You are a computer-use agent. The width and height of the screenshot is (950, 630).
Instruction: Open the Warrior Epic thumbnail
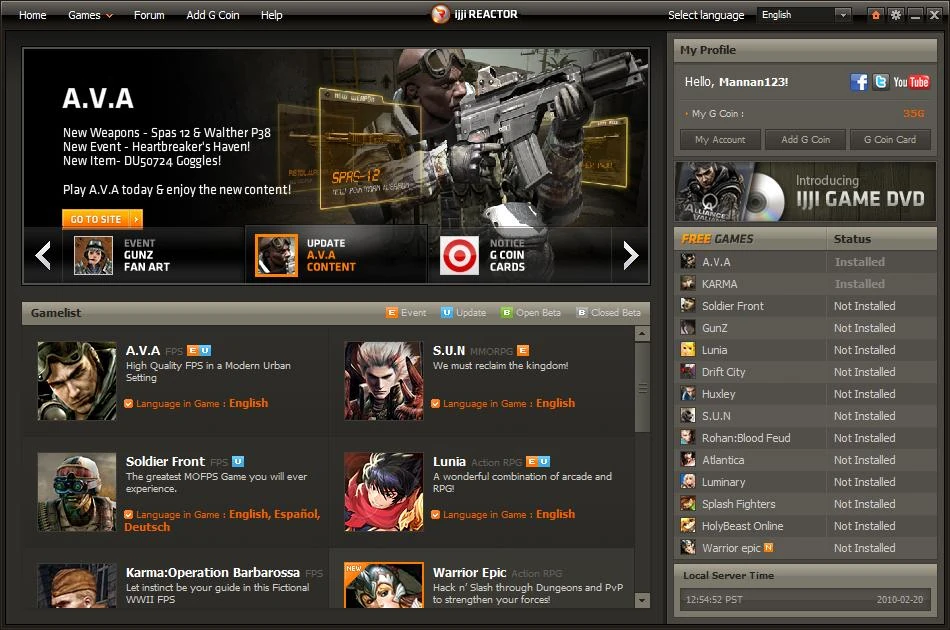click(x=384, y=585)
